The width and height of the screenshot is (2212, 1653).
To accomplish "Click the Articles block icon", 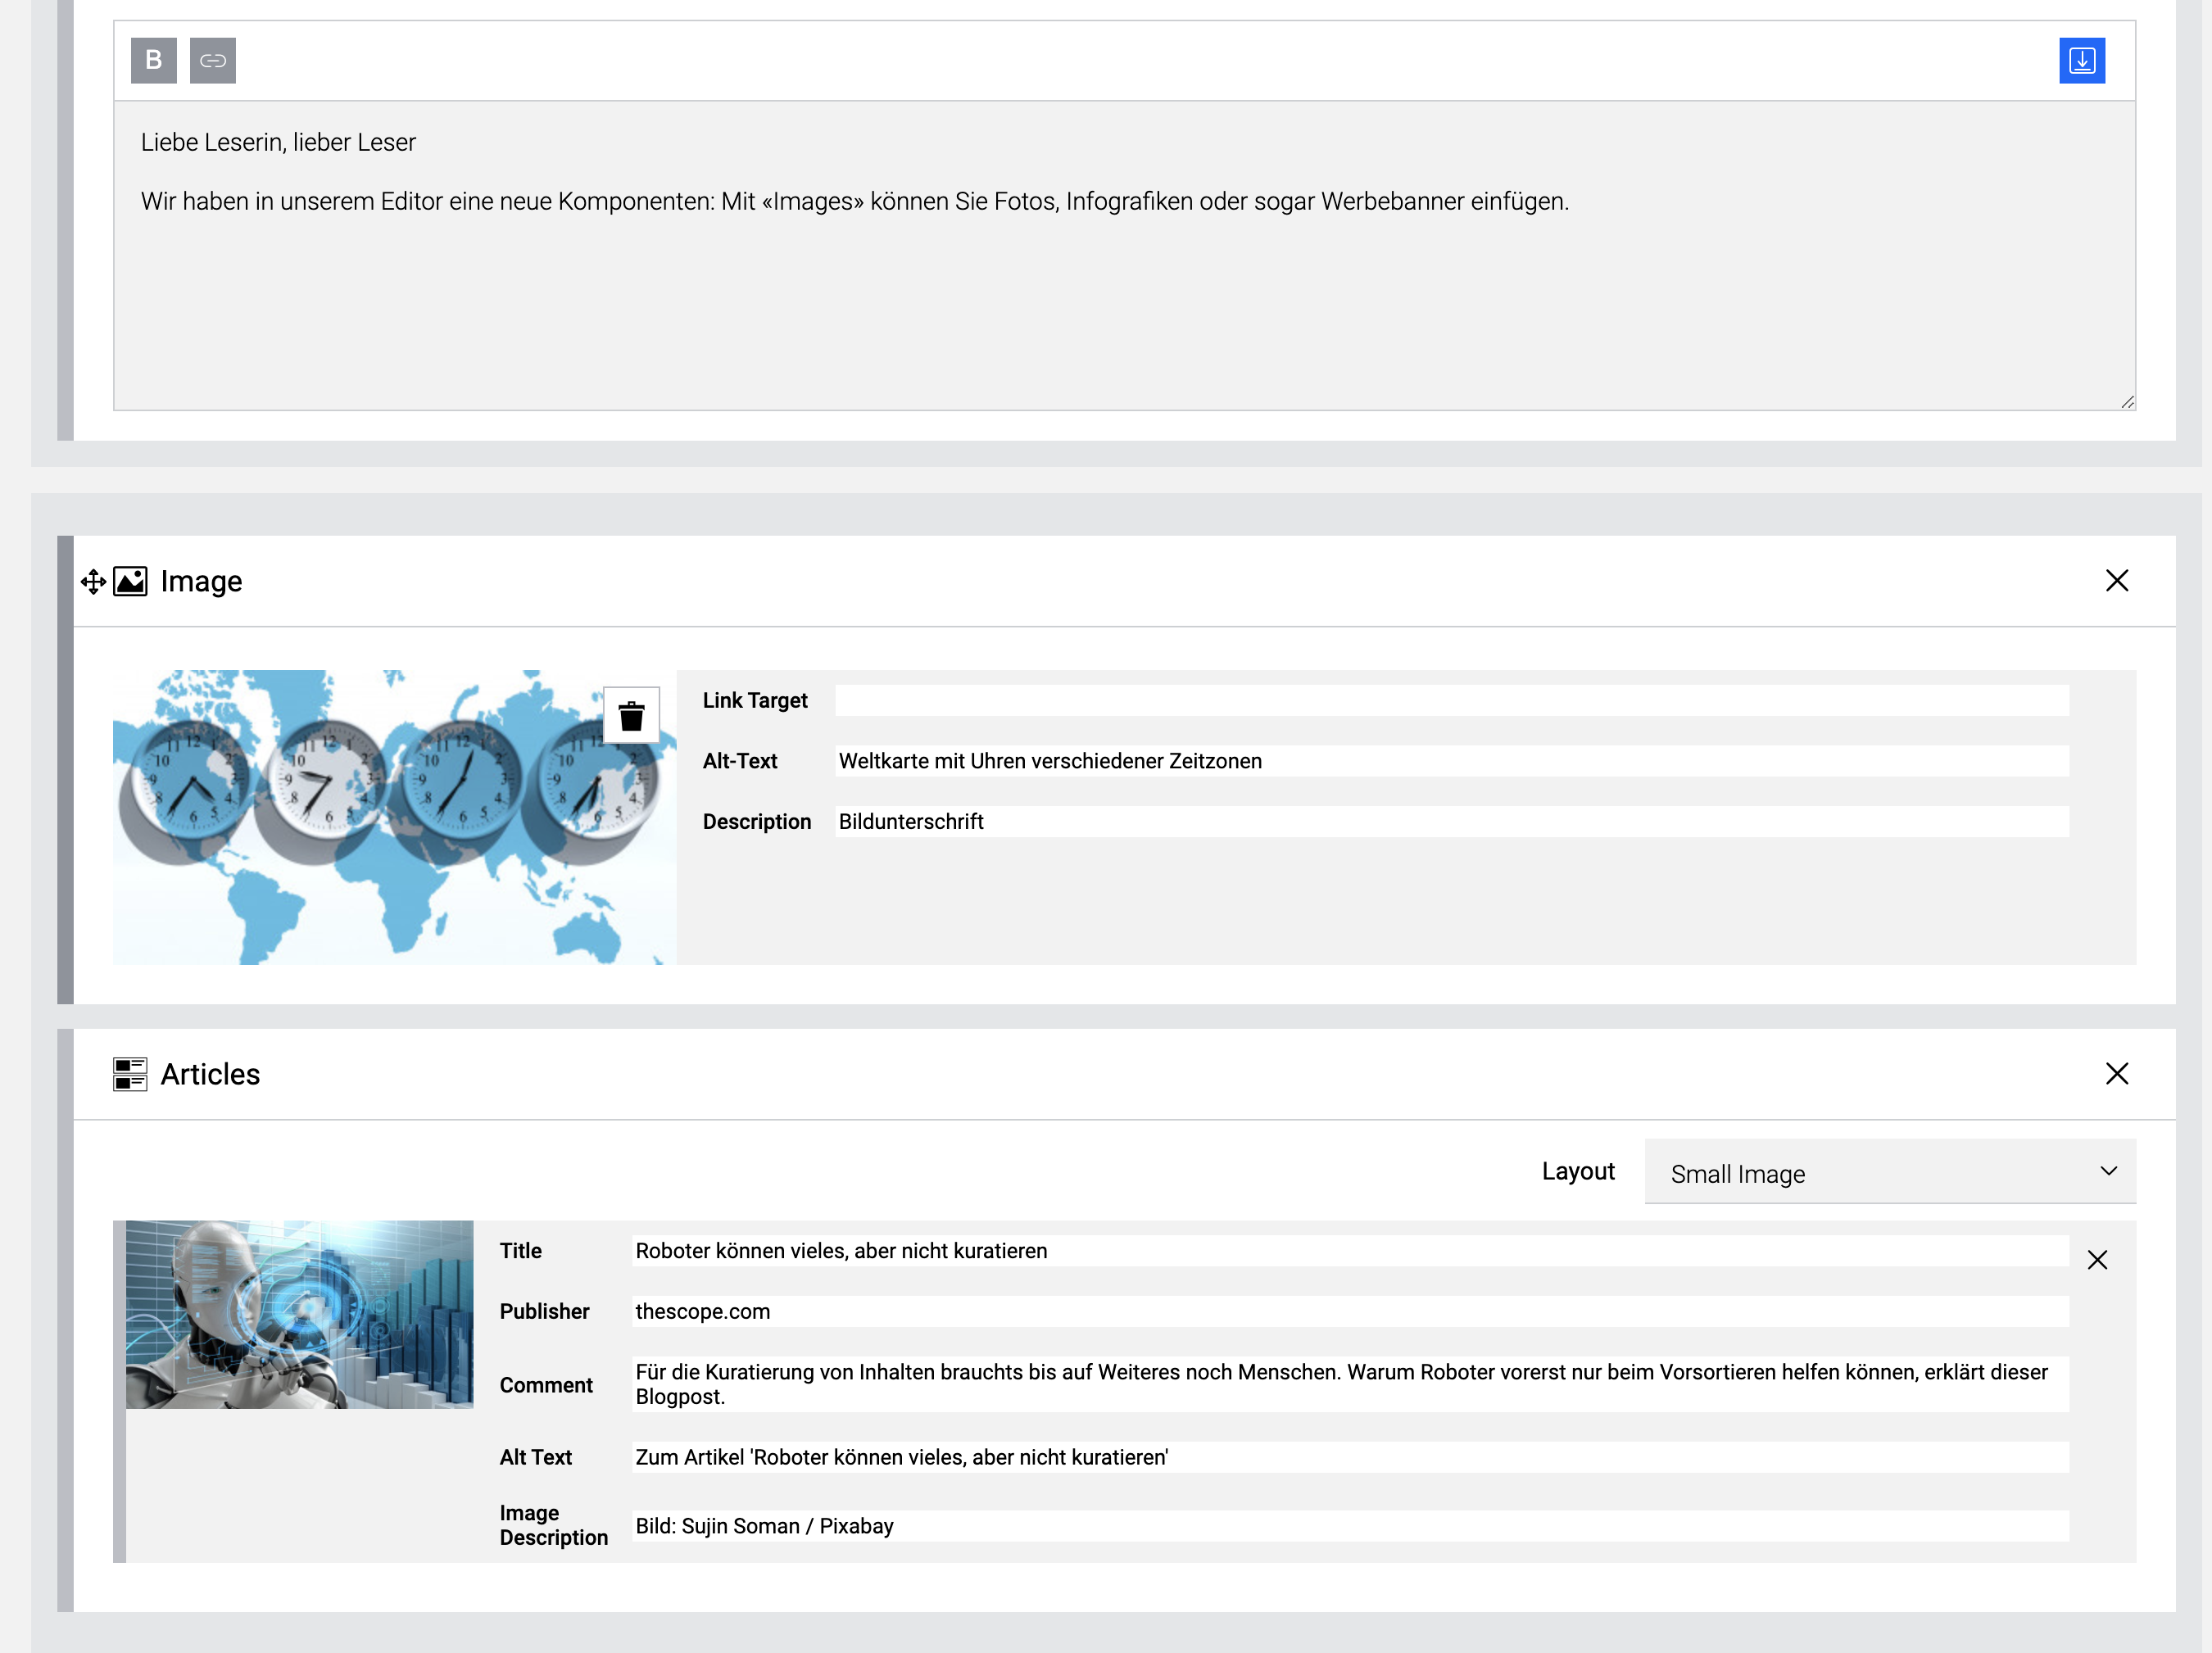I will (130, 1074).
